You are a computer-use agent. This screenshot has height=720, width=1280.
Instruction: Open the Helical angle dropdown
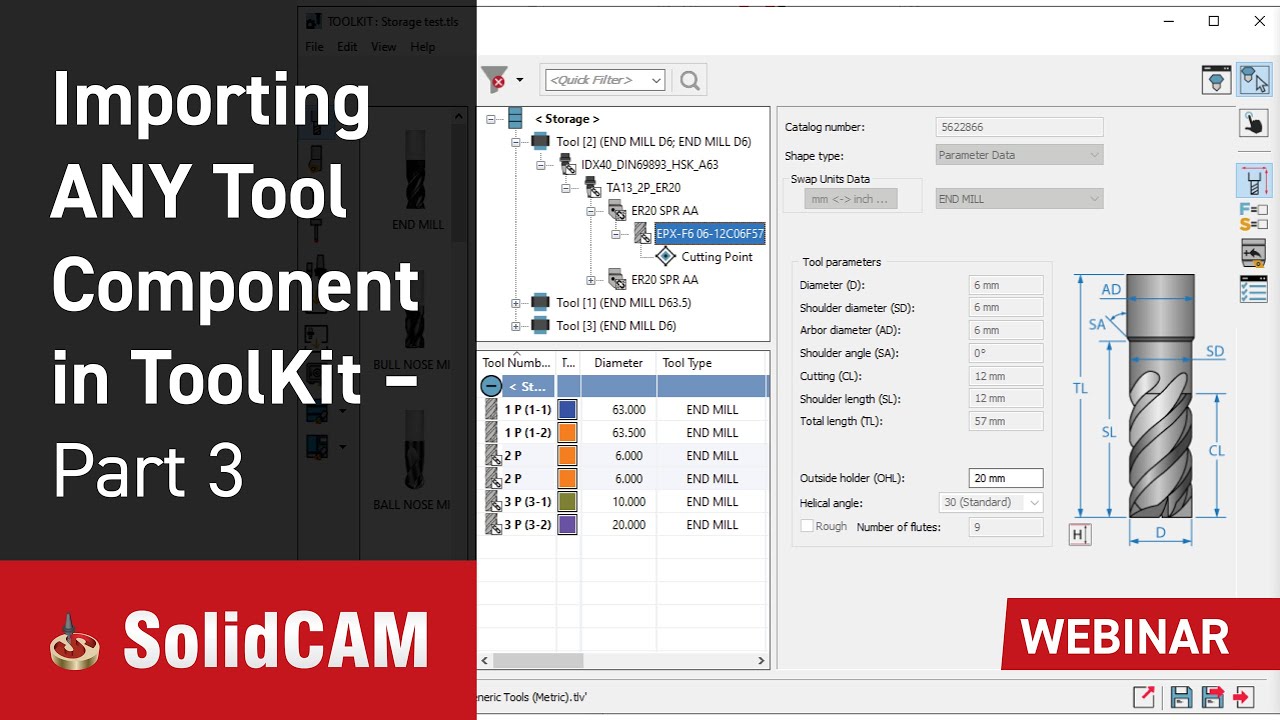(x=1034, y=503)
